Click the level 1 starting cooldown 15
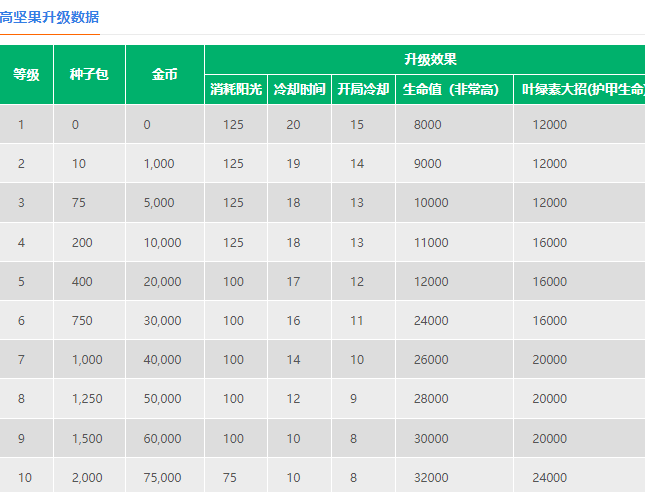The height and width of the screenshot is (492, 645). click(x=363, y=124)
